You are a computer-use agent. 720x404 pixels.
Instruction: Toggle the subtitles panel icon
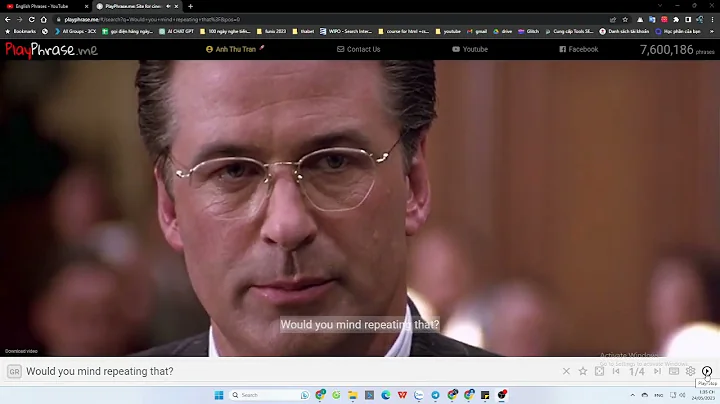[x=674, y=371]
